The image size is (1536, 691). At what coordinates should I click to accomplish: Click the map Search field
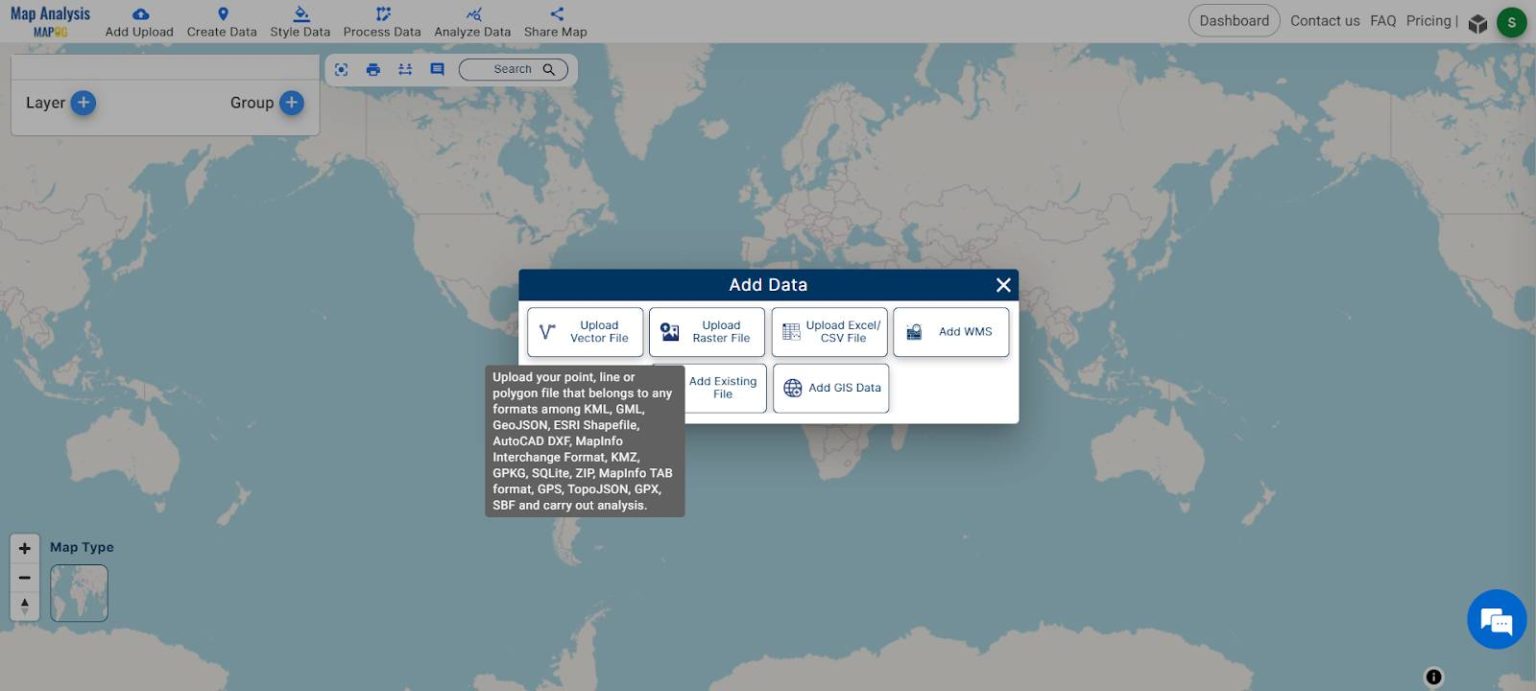(x=513, y=69)
